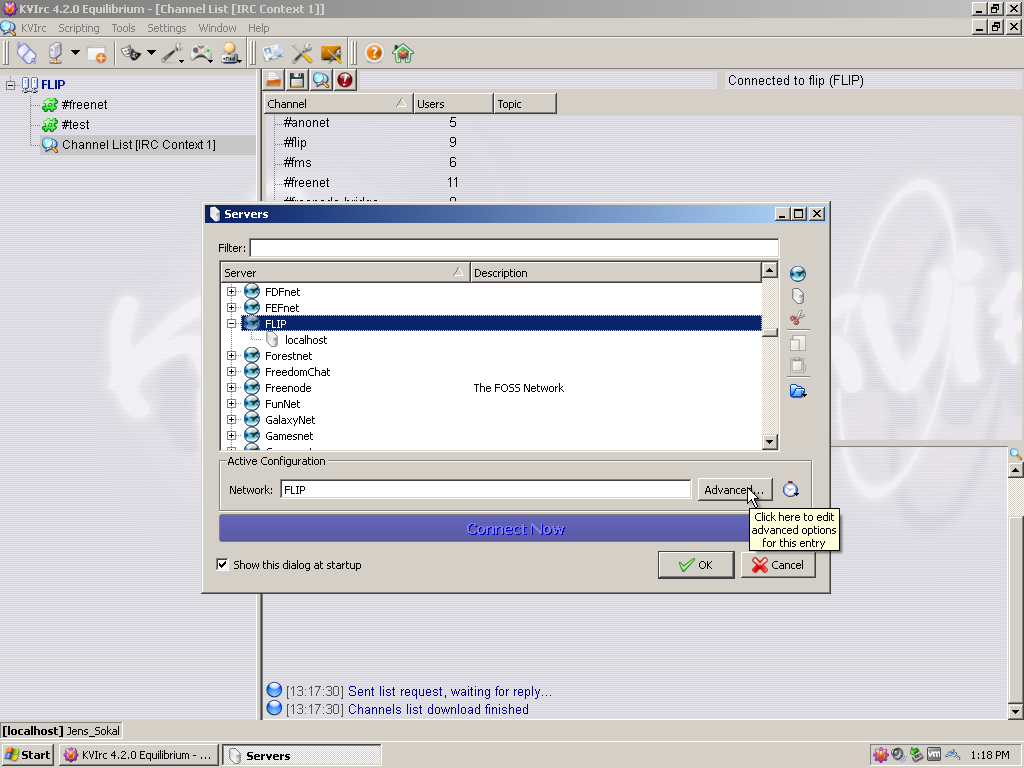Viewport: 1024px width, 768px height.
Task: Click the user nick toolbar icon
Action: (x=230, y=54)
